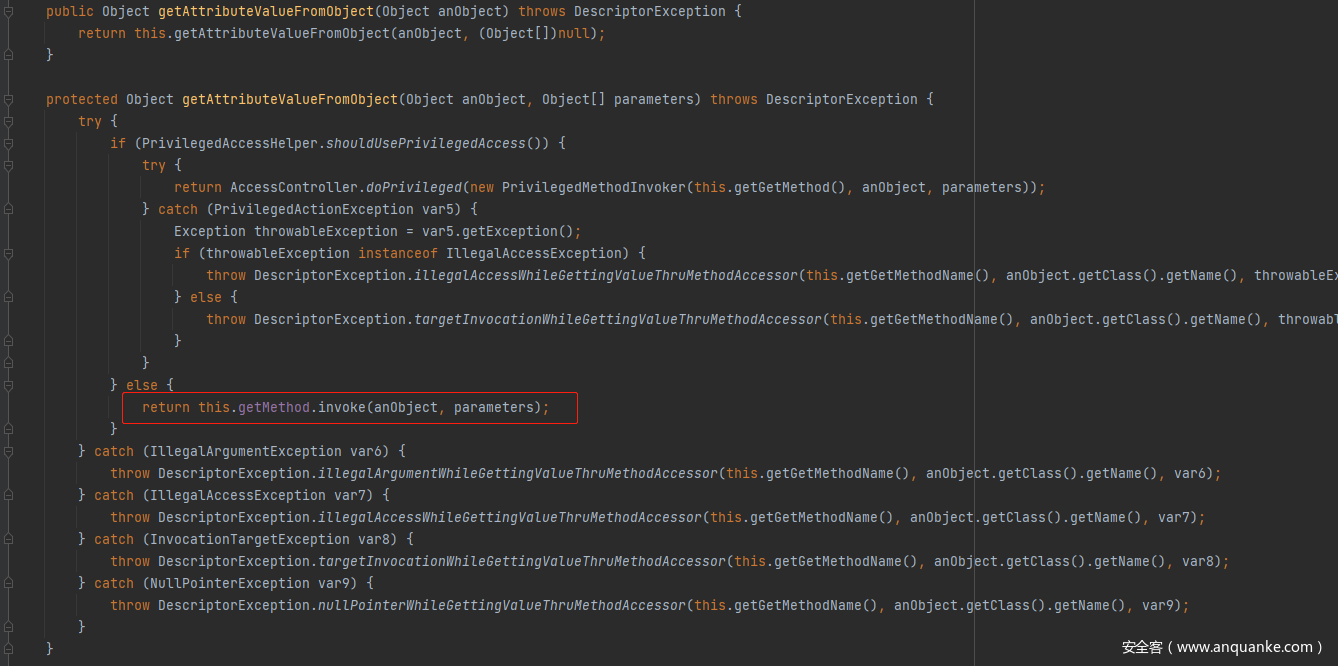Click 'AccessController' in the return statement
The width and height of the screenshot is (1338, 666).
coord(294,187)
